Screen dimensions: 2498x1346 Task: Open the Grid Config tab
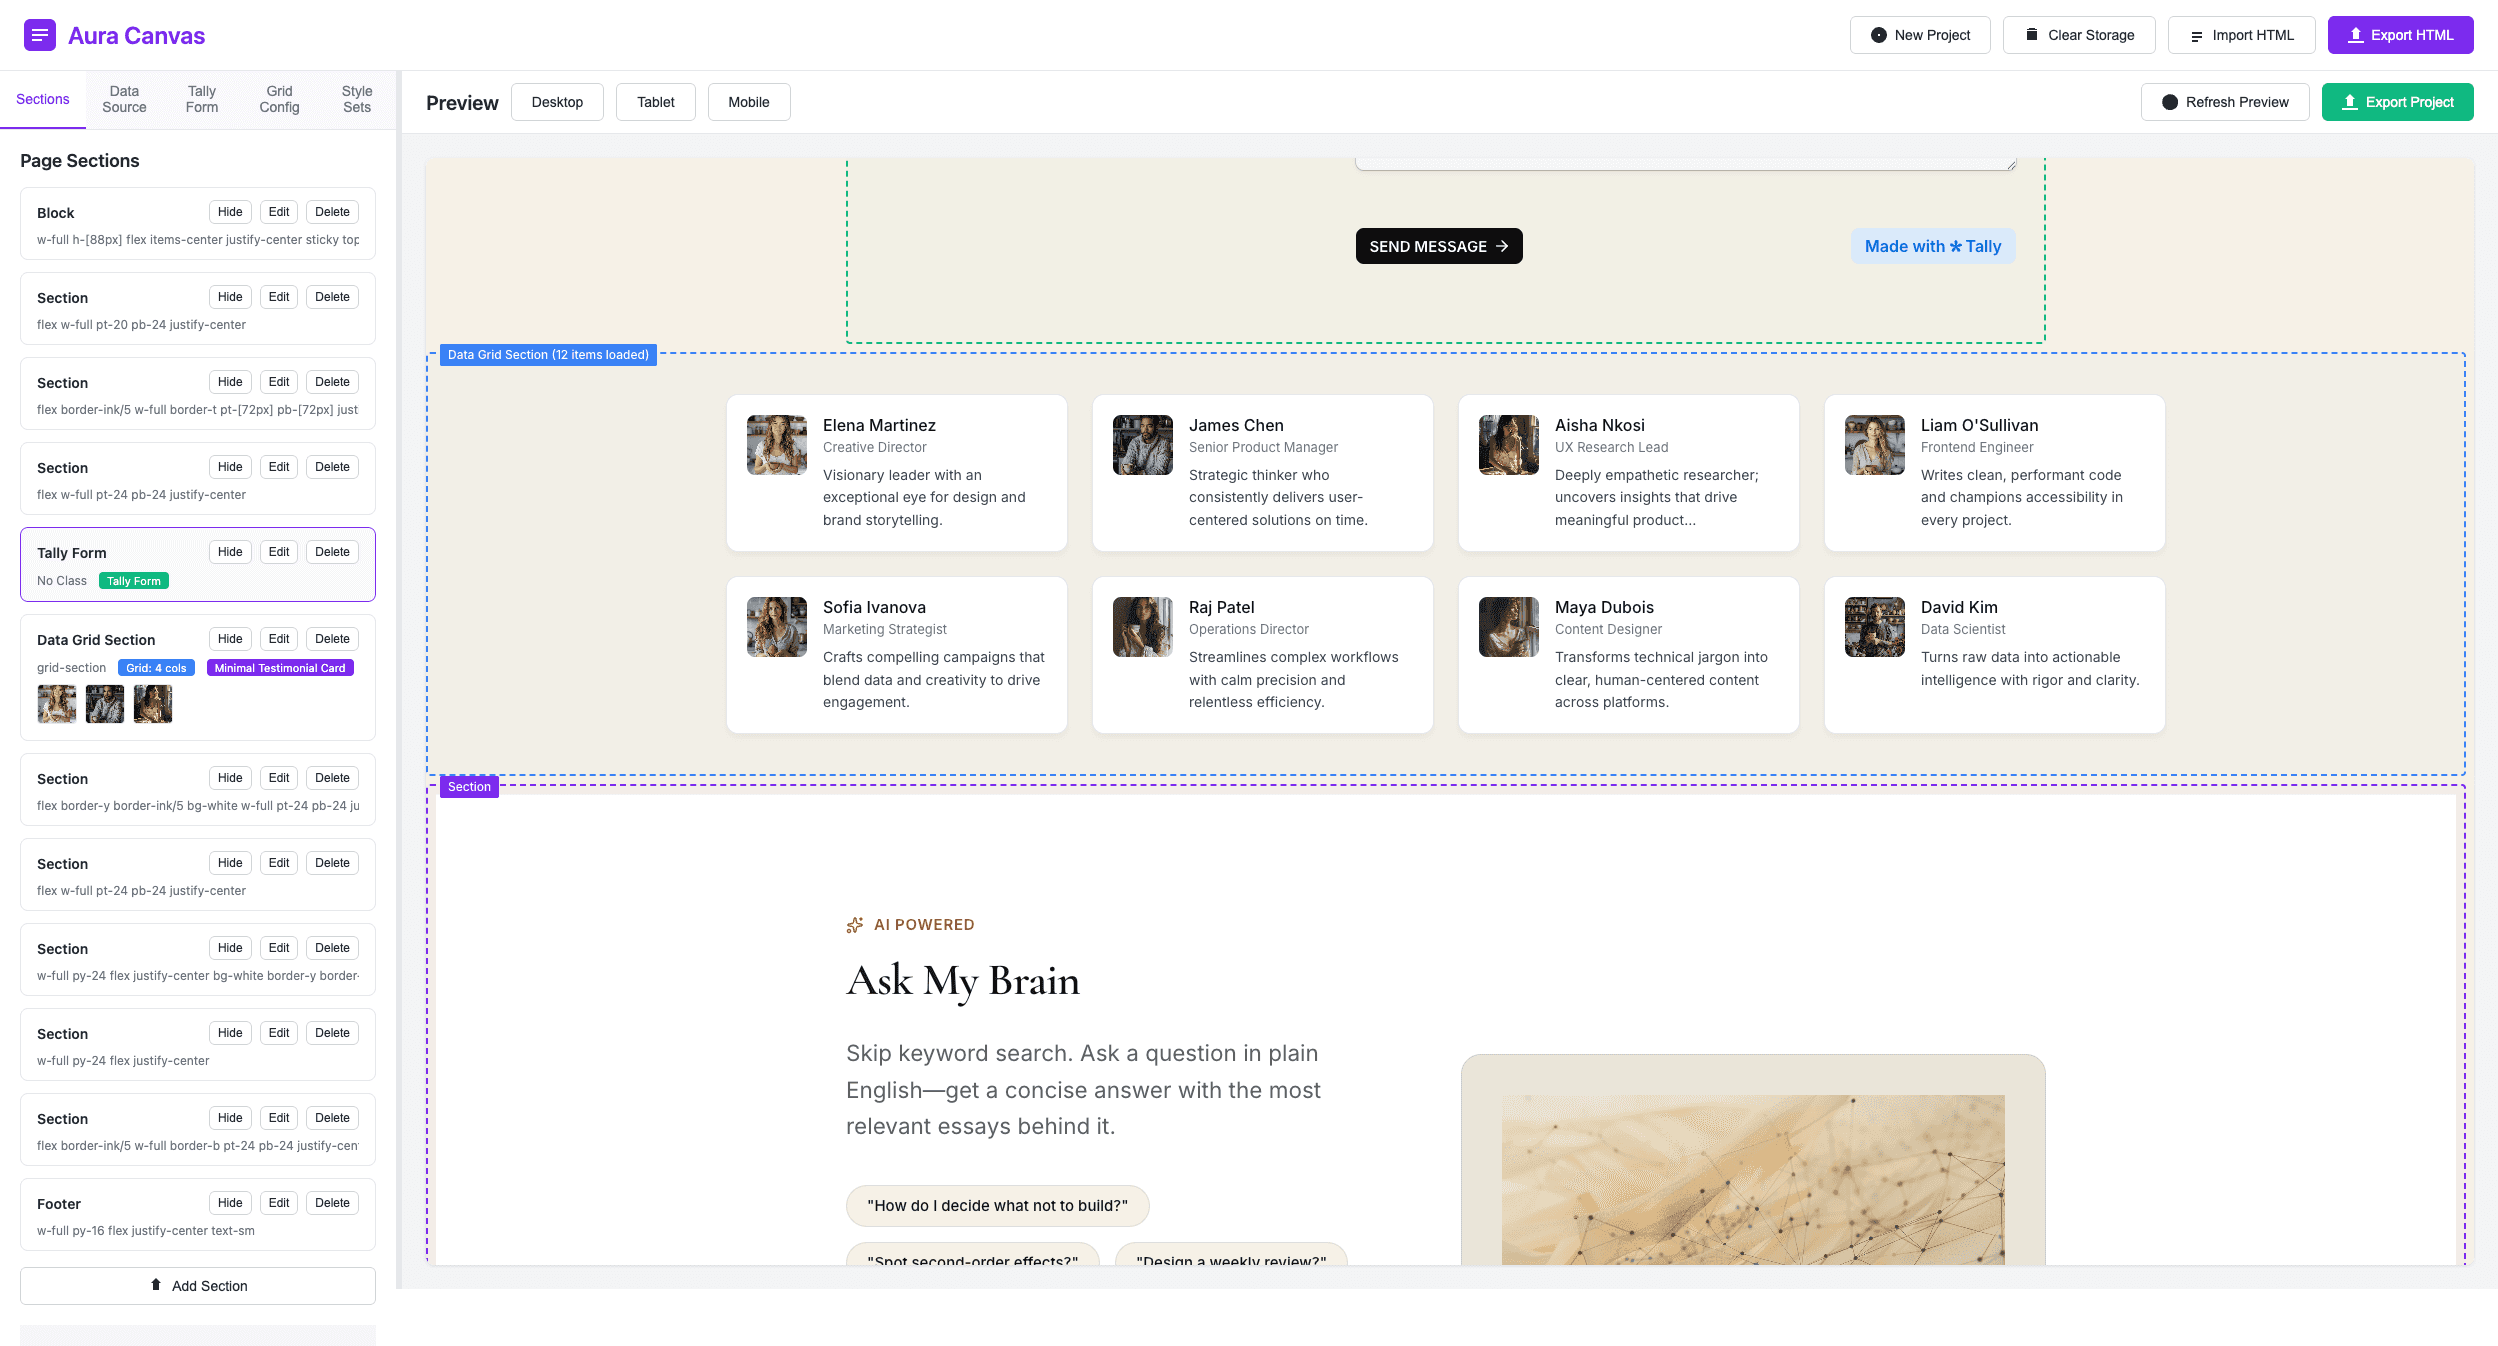[x=279, y=99]
